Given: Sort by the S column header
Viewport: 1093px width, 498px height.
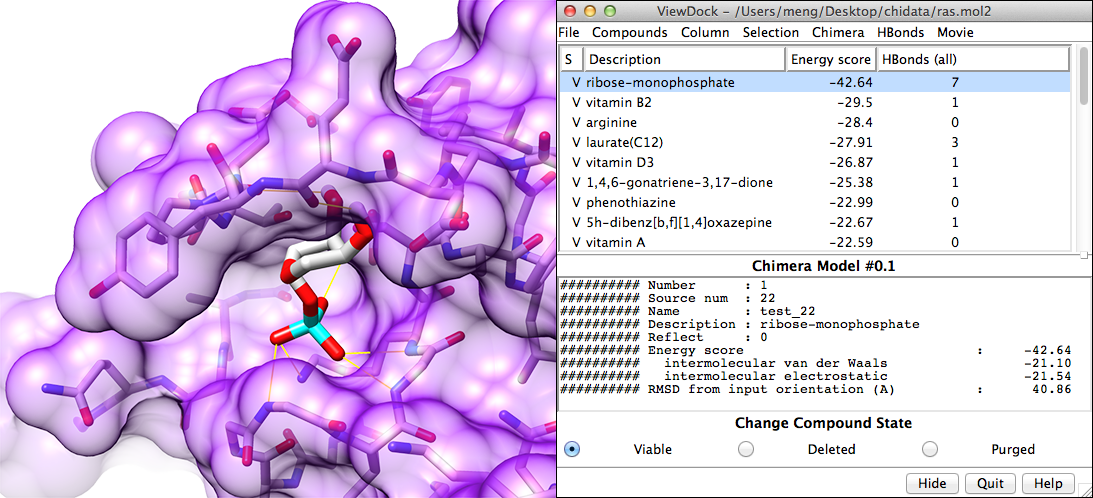Looking at the screenshot, I should pos(571,59).
